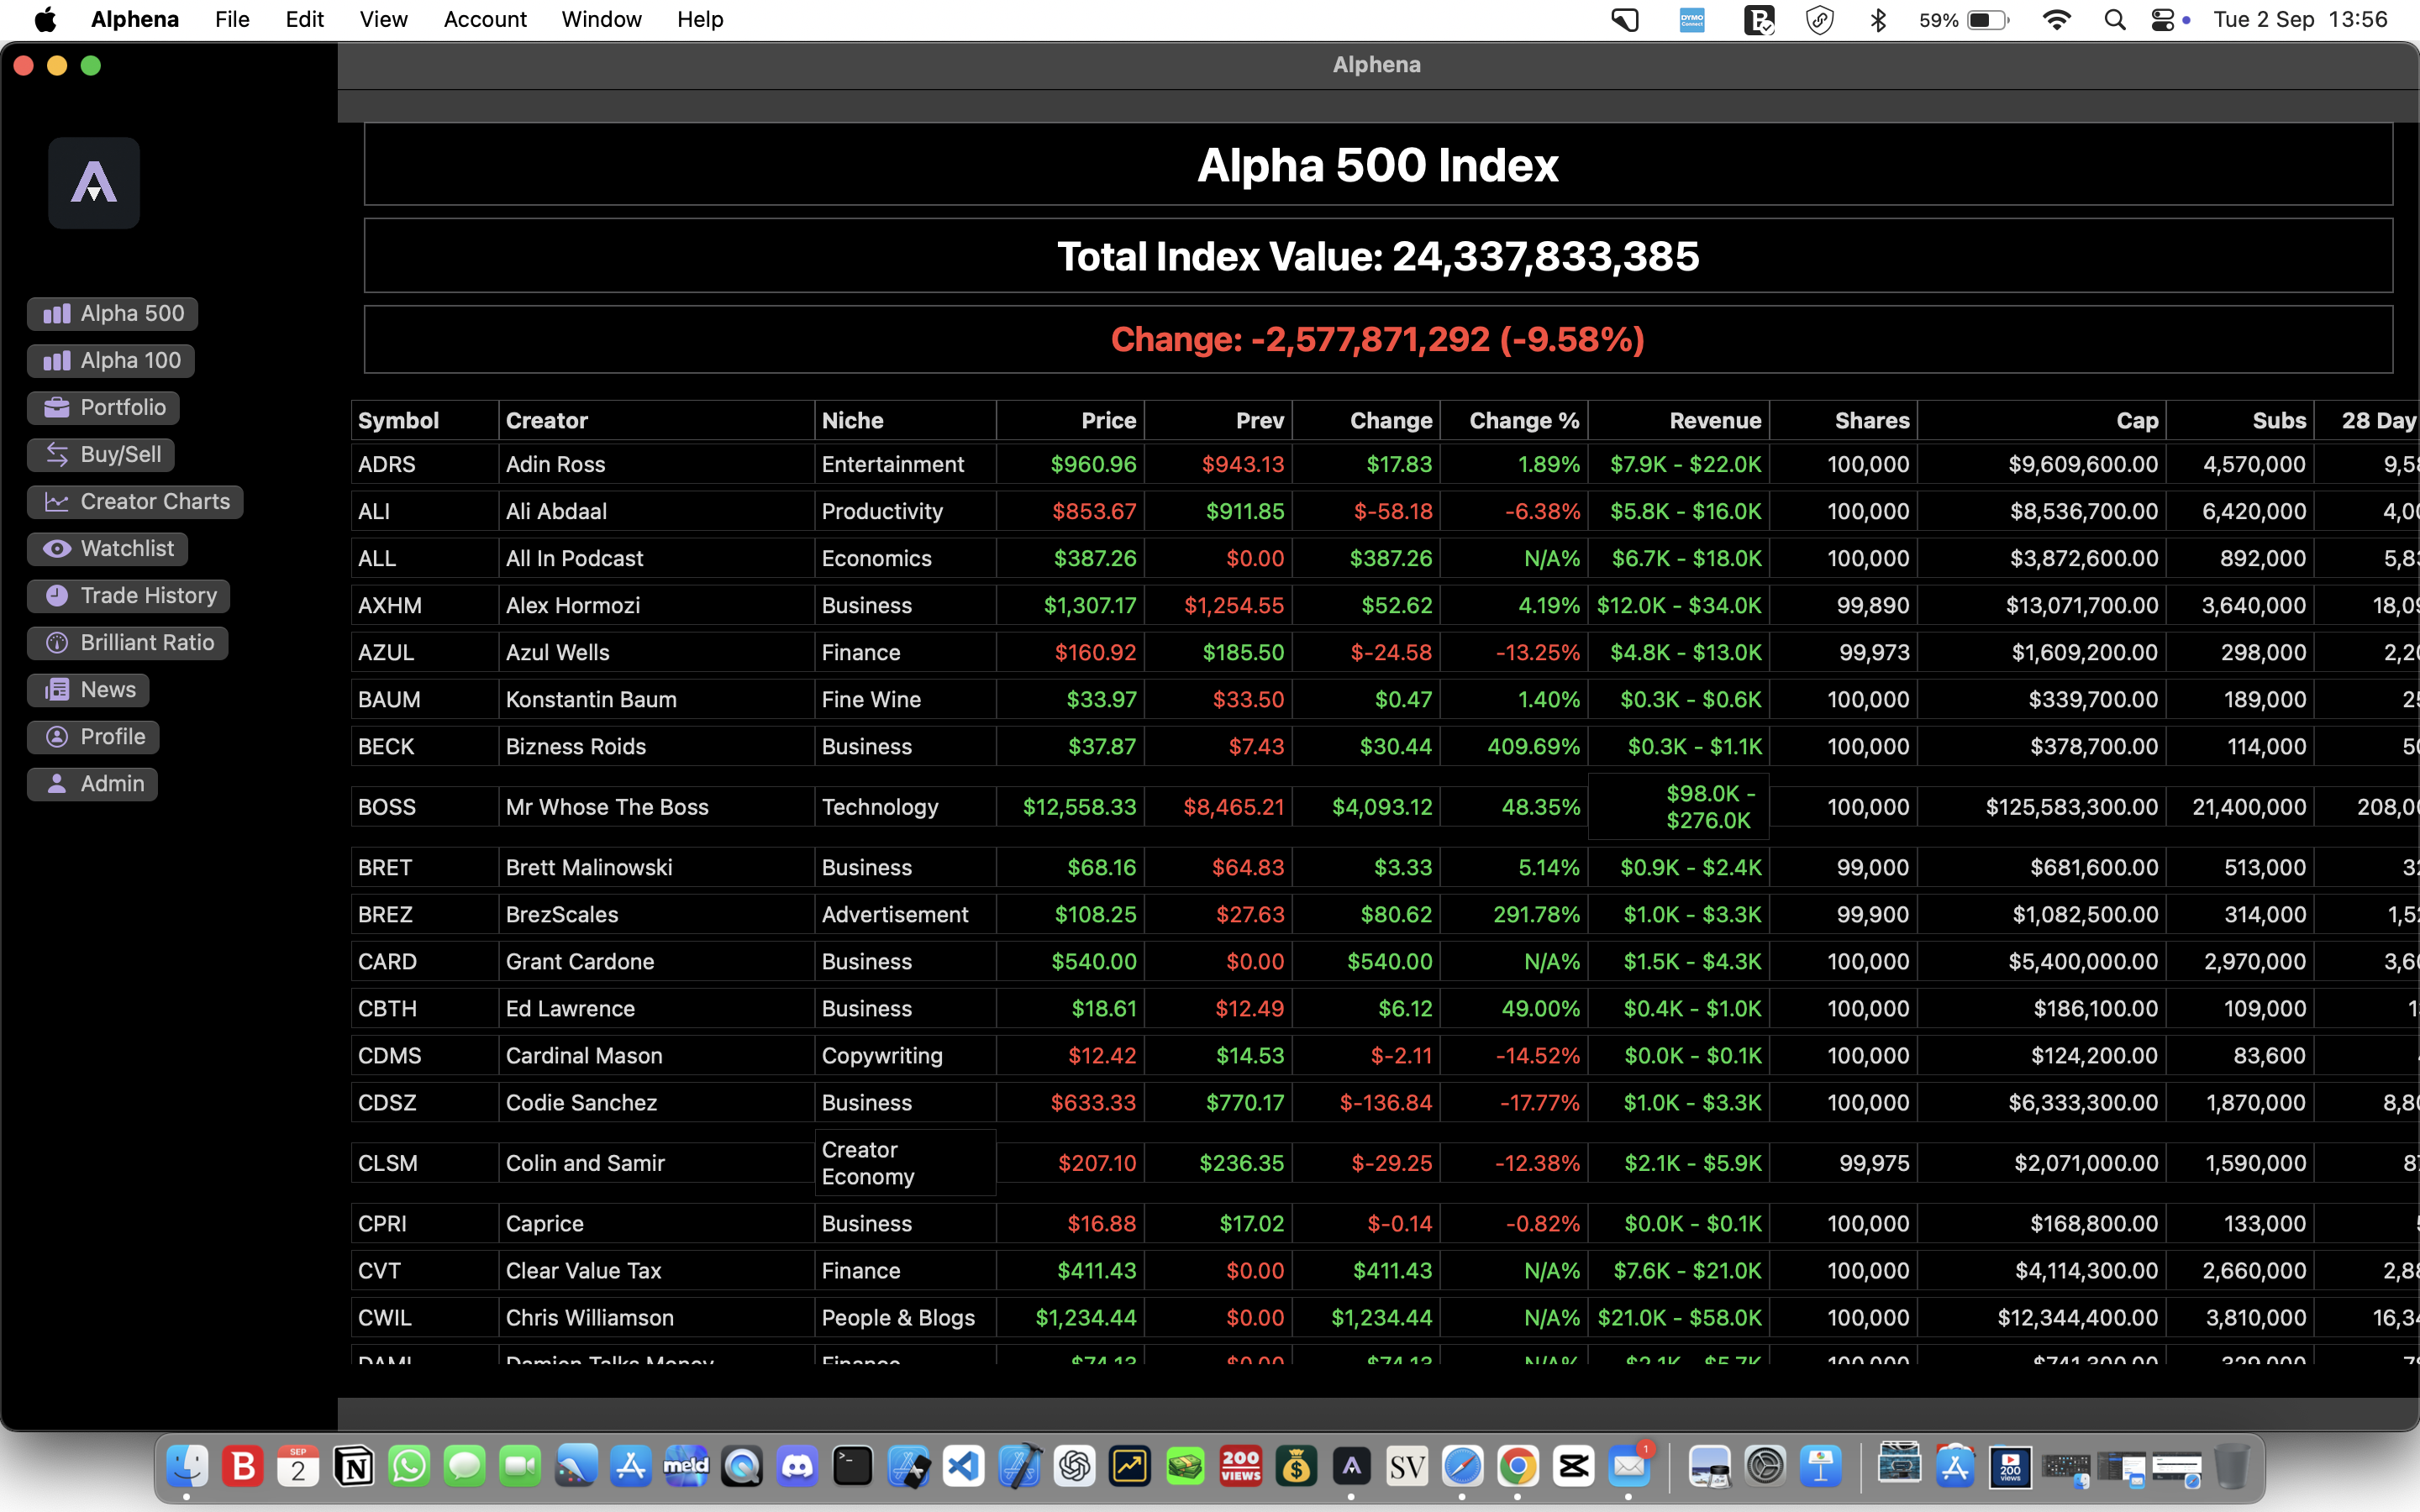The height and width of the screenshot is (1512, 2420).
Task: Open Terminal from the dock
Action: point(853,1467)
